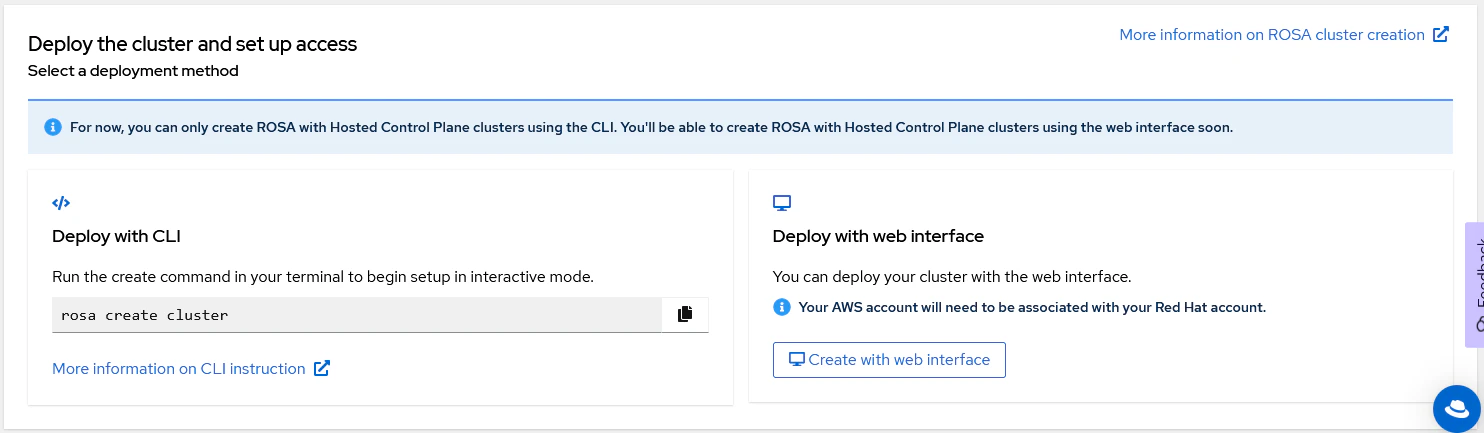Viewport: 1484px width, 433px height.
Task: Click the Deploy the cluster and set up access title
Action: (192, 44)
